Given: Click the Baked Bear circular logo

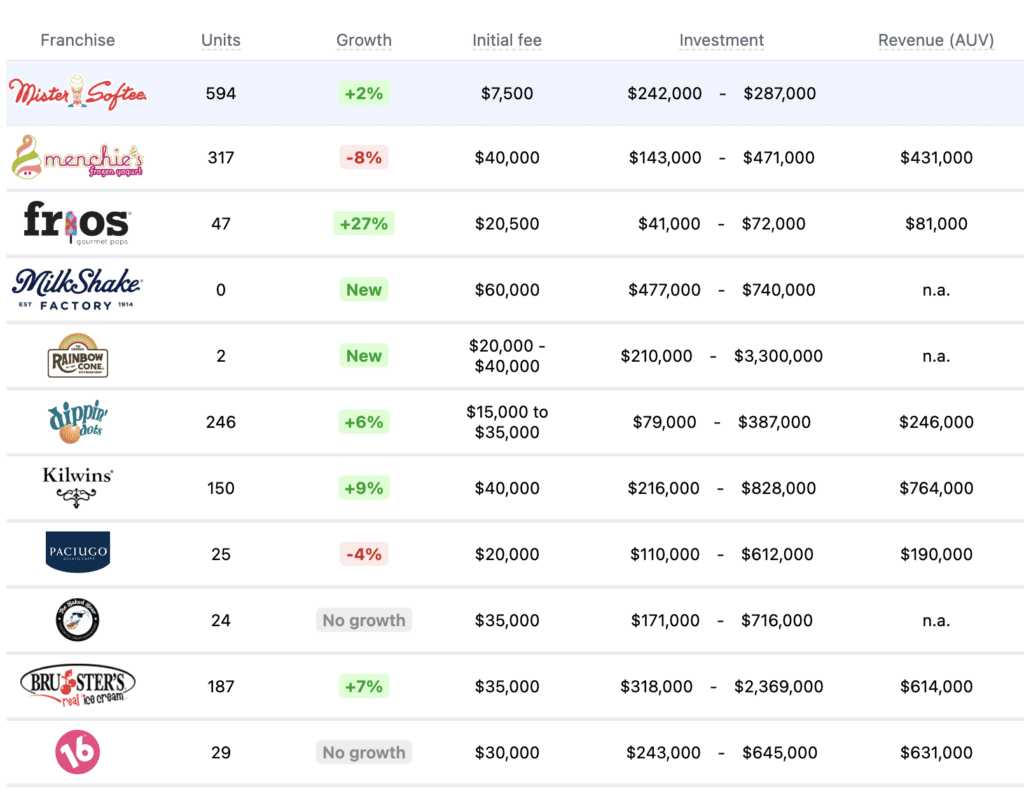Looking at the screenshot, I should pyautogui.click(x=78, y=620).
